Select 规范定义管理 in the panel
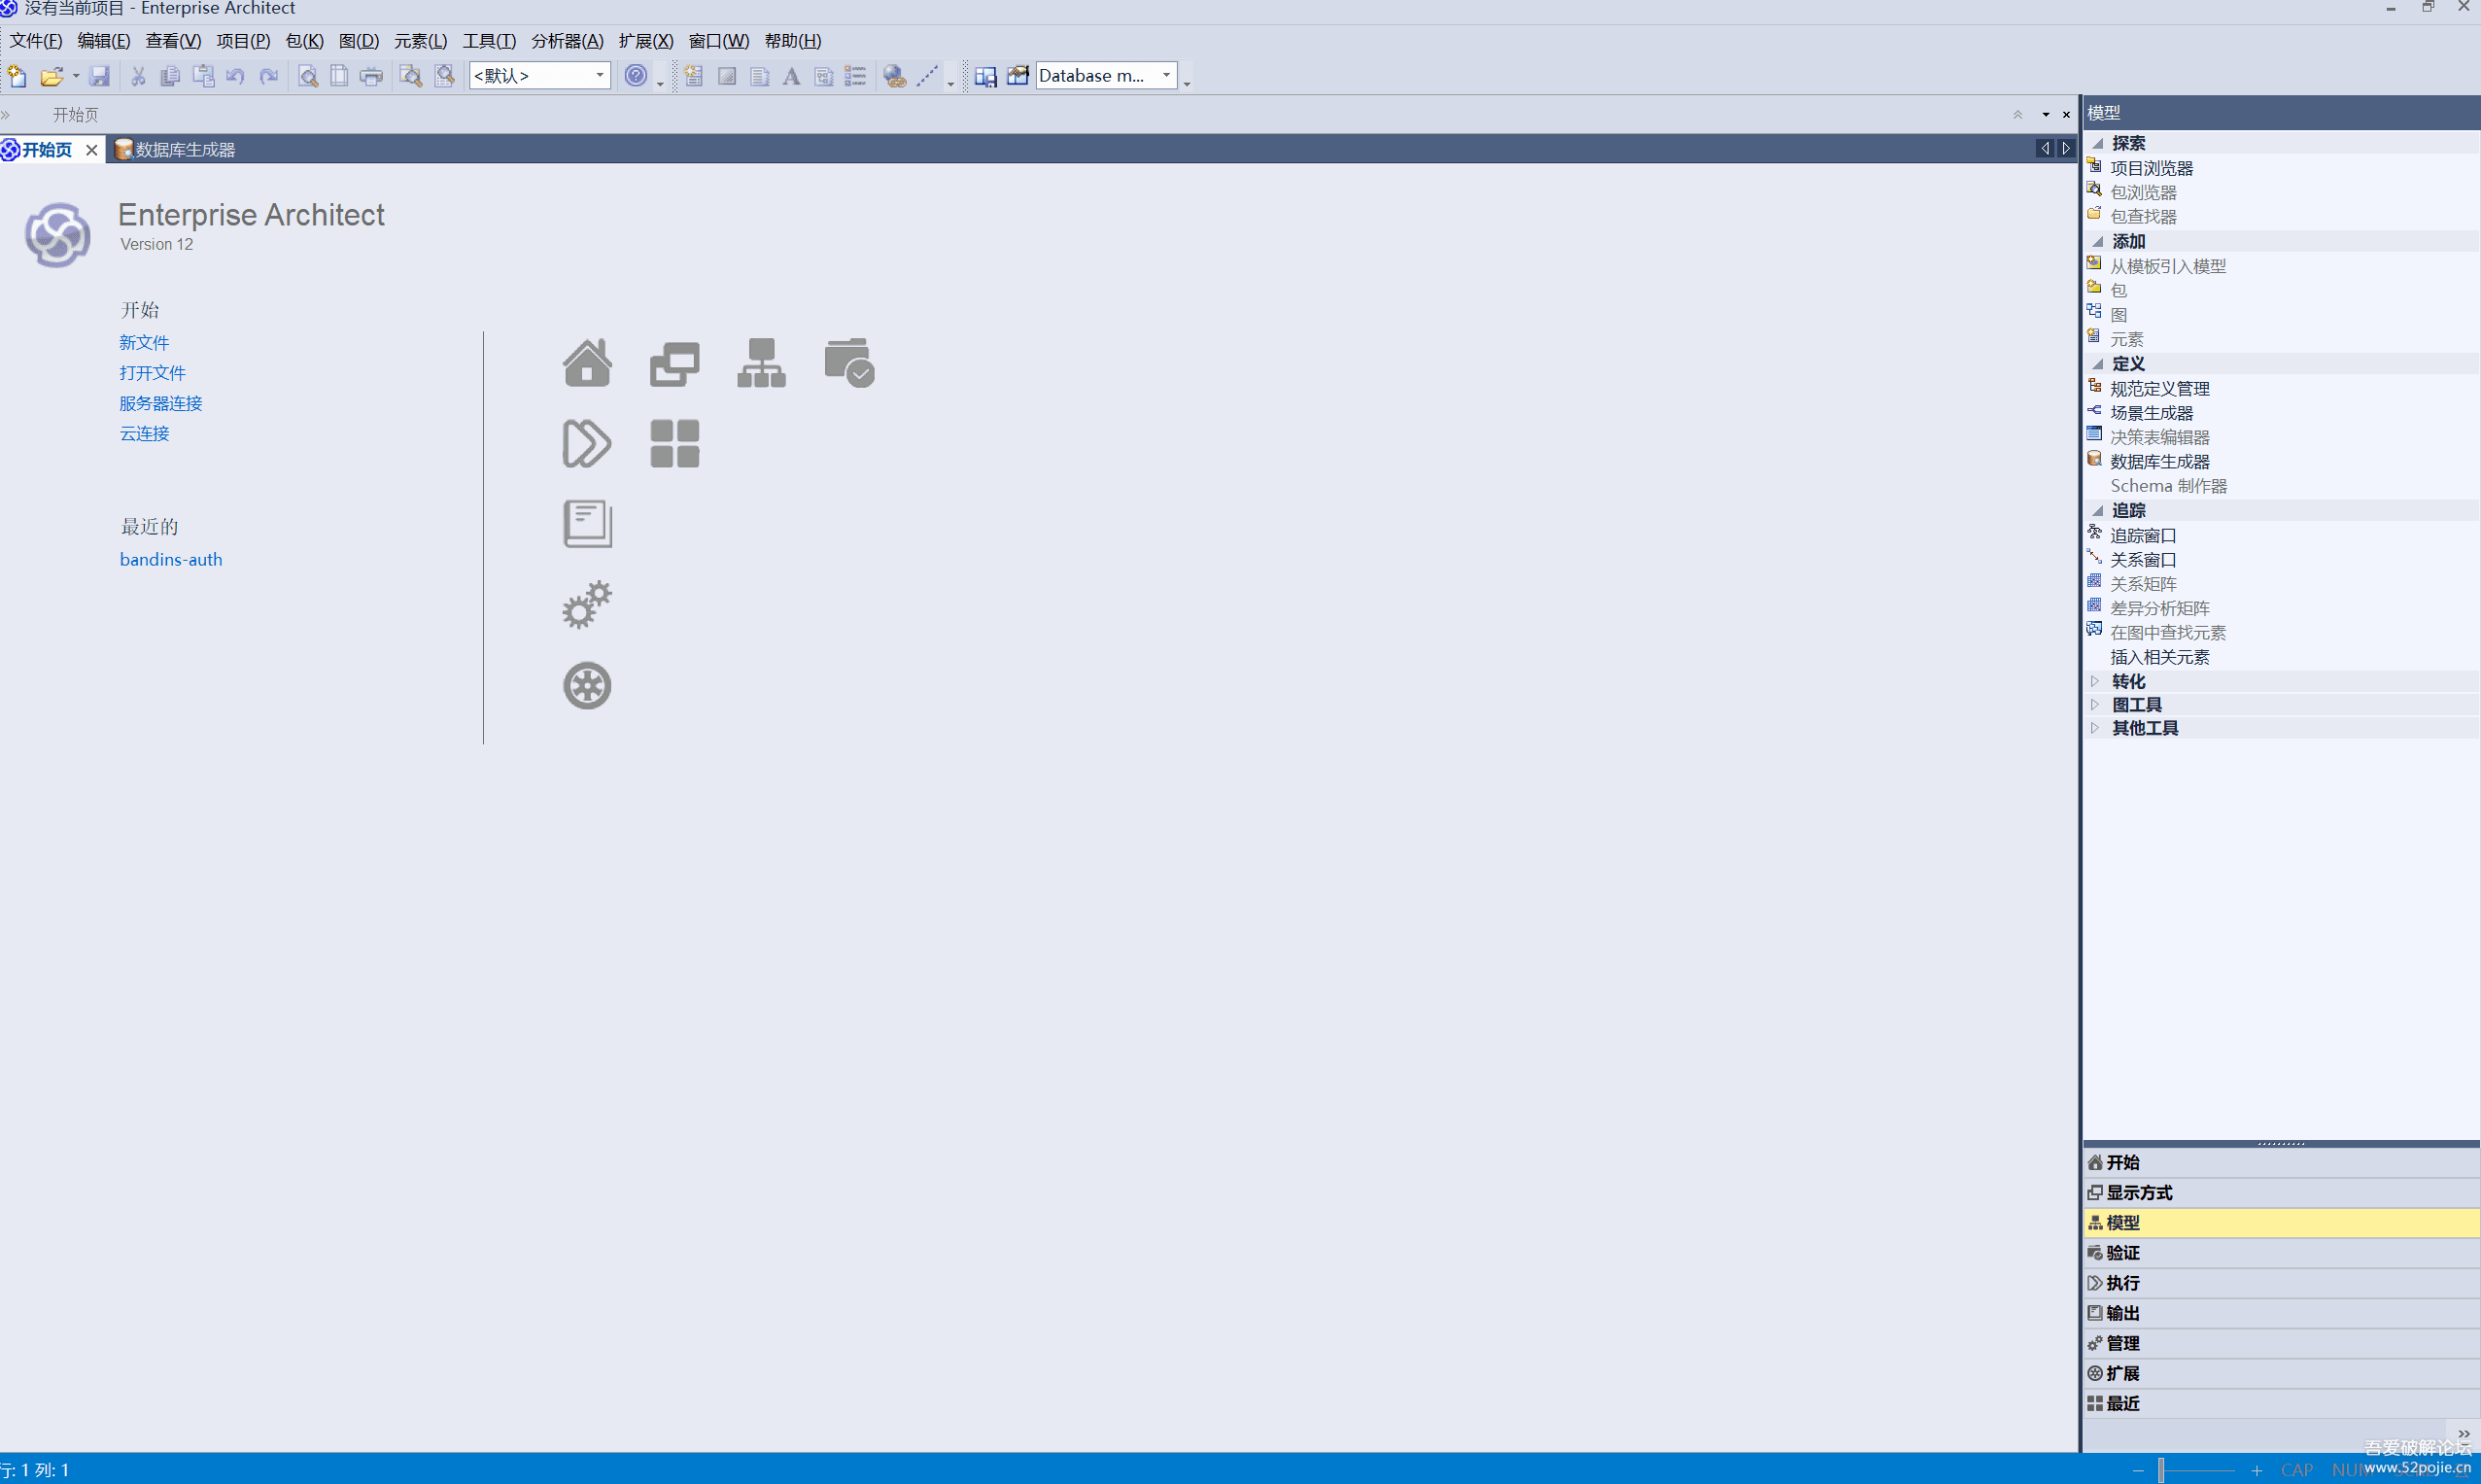The width and height of the screenshot is (2481, 1484). (x=2160, y=389)
